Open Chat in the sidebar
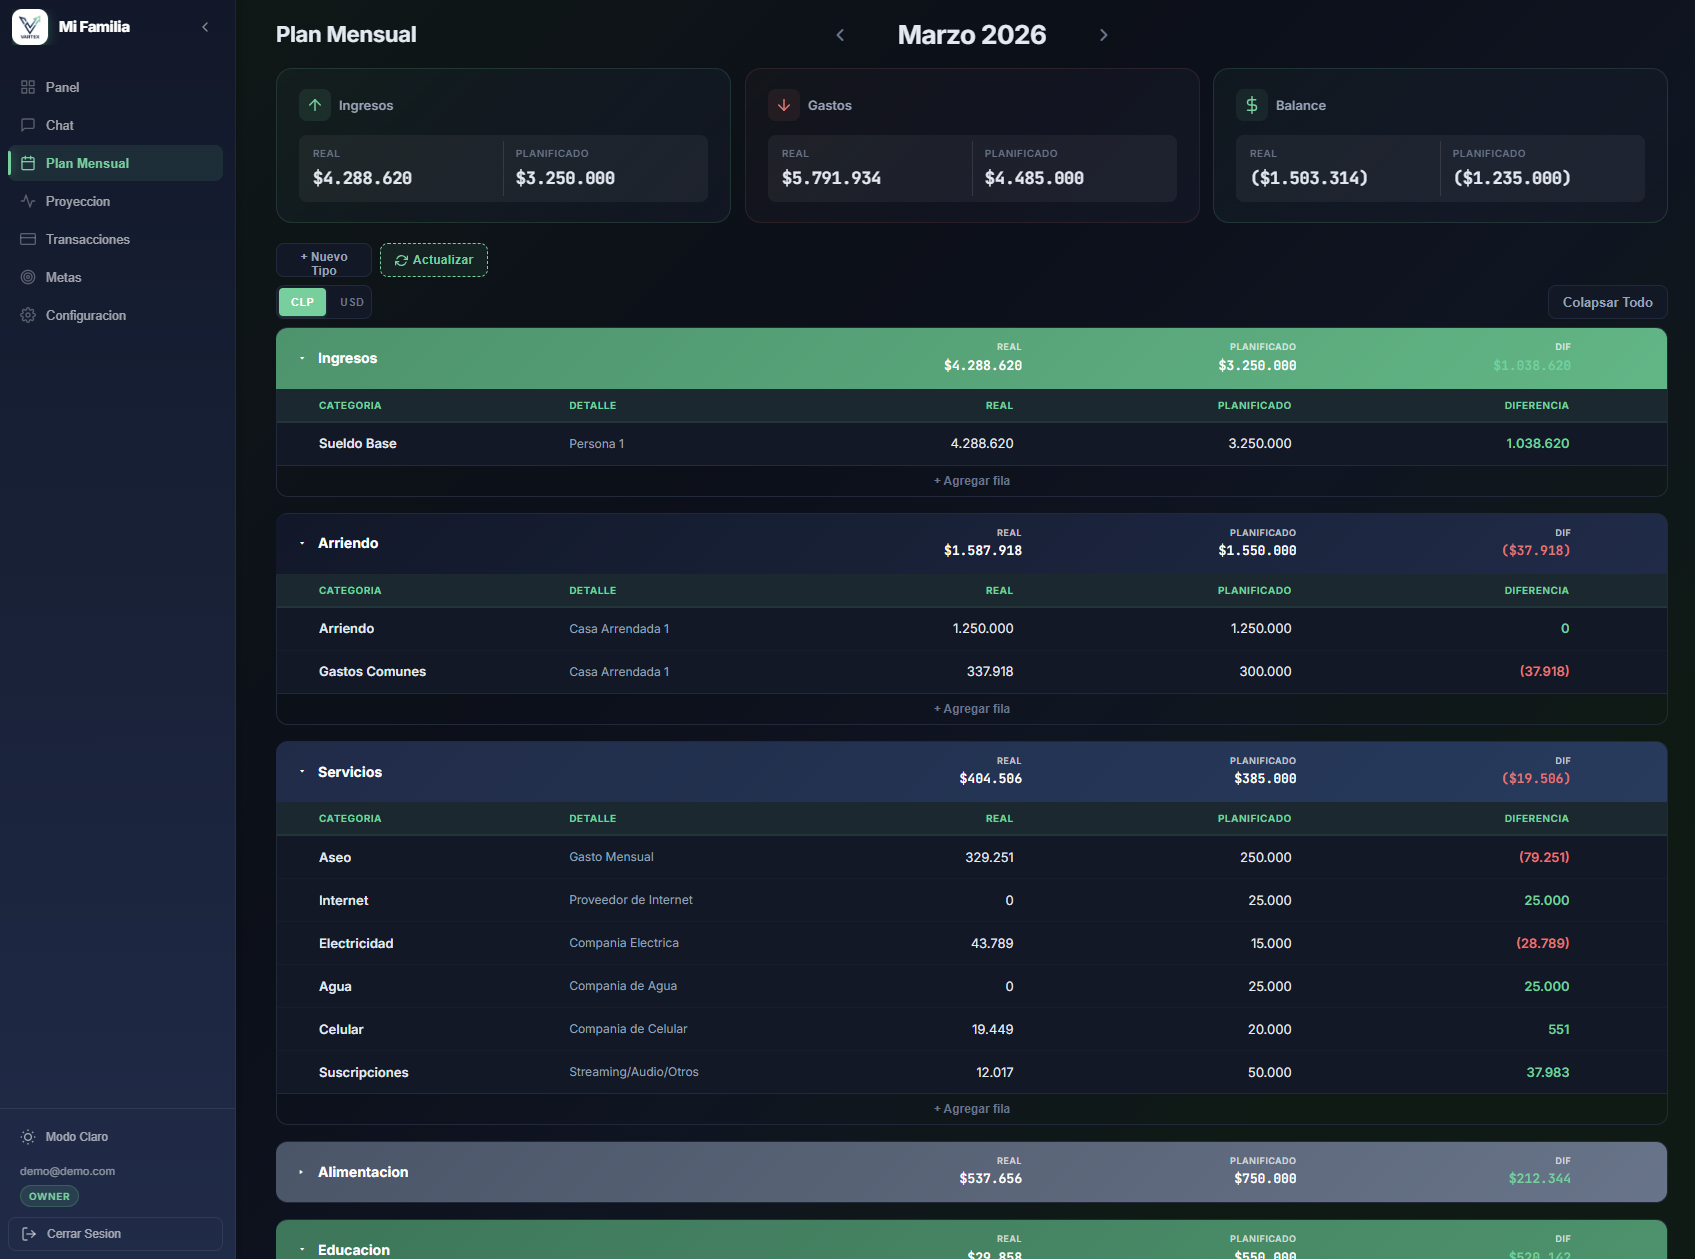The height and width of the screenshot is (1259, 1695). pos(115,125)
